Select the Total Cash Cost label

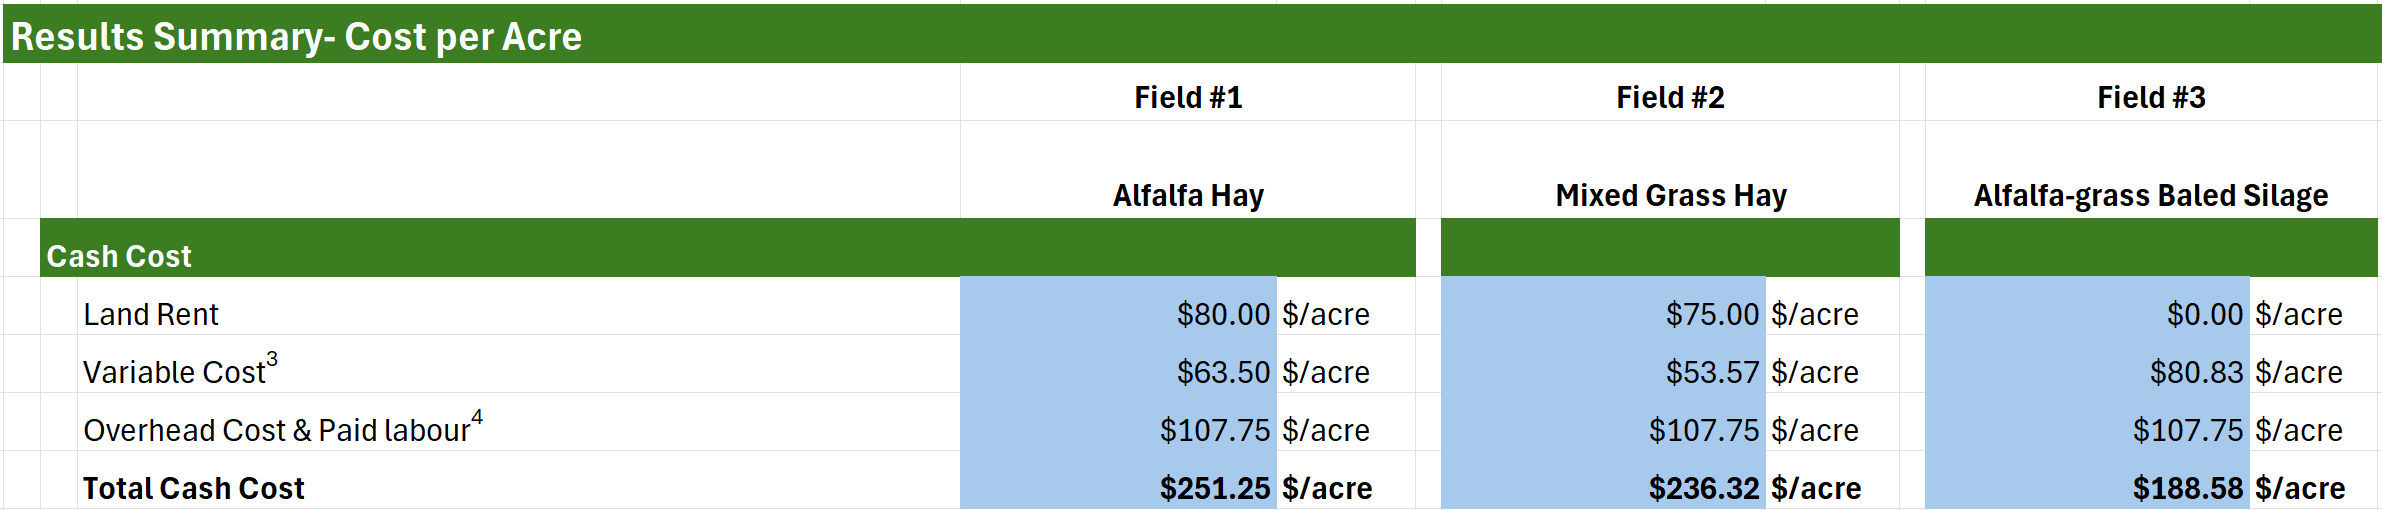coord(194,488)
